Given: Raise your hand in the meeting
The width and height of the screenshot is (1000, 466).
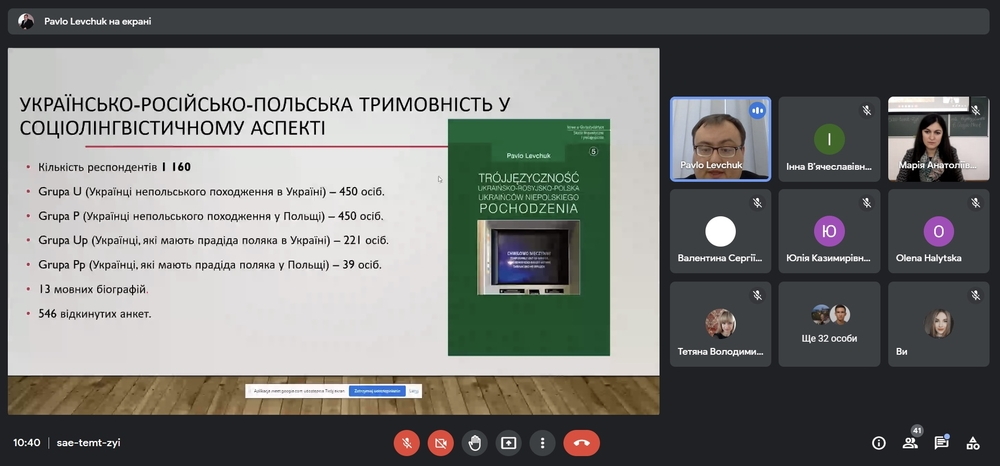Looking at the screenshot, I should pos(474,443).
